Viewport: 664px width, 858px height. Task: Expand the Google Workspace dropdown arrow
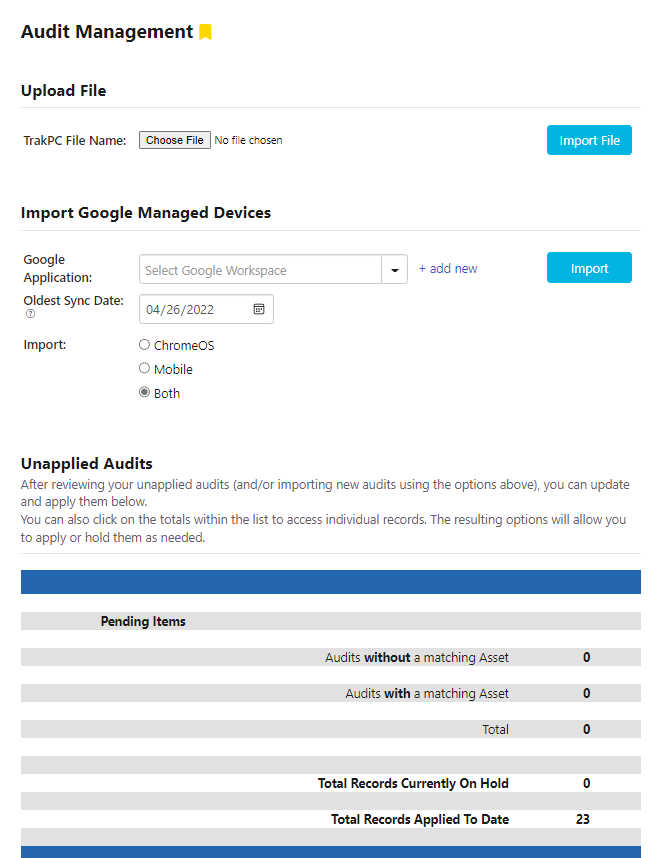click(394, 270)
